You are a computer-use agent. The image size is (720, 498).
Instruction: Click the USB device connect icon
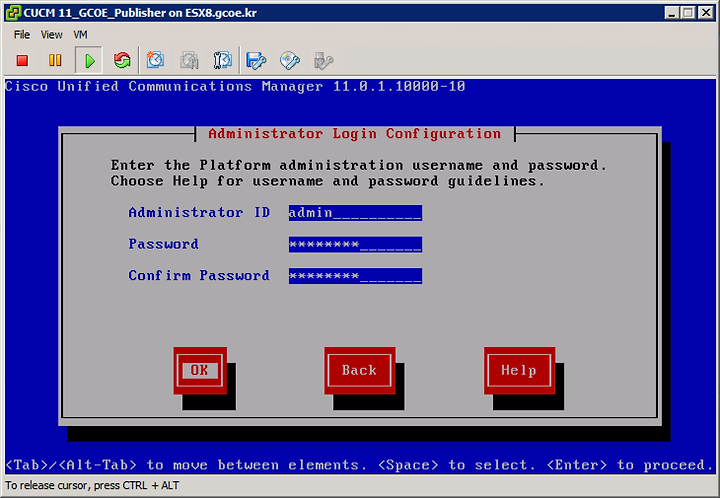point(323,60)
